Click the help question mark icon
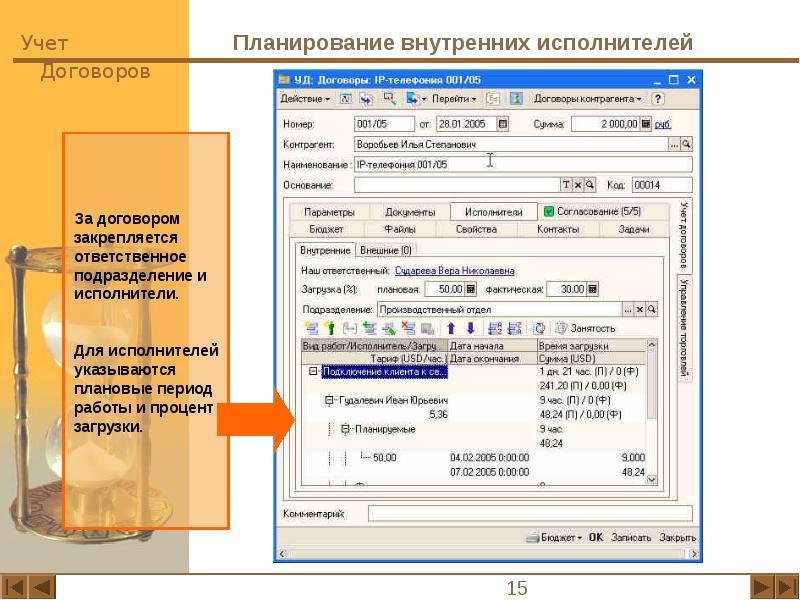The width and height of the screenshot is (800, 600). (x=657, y=99)
